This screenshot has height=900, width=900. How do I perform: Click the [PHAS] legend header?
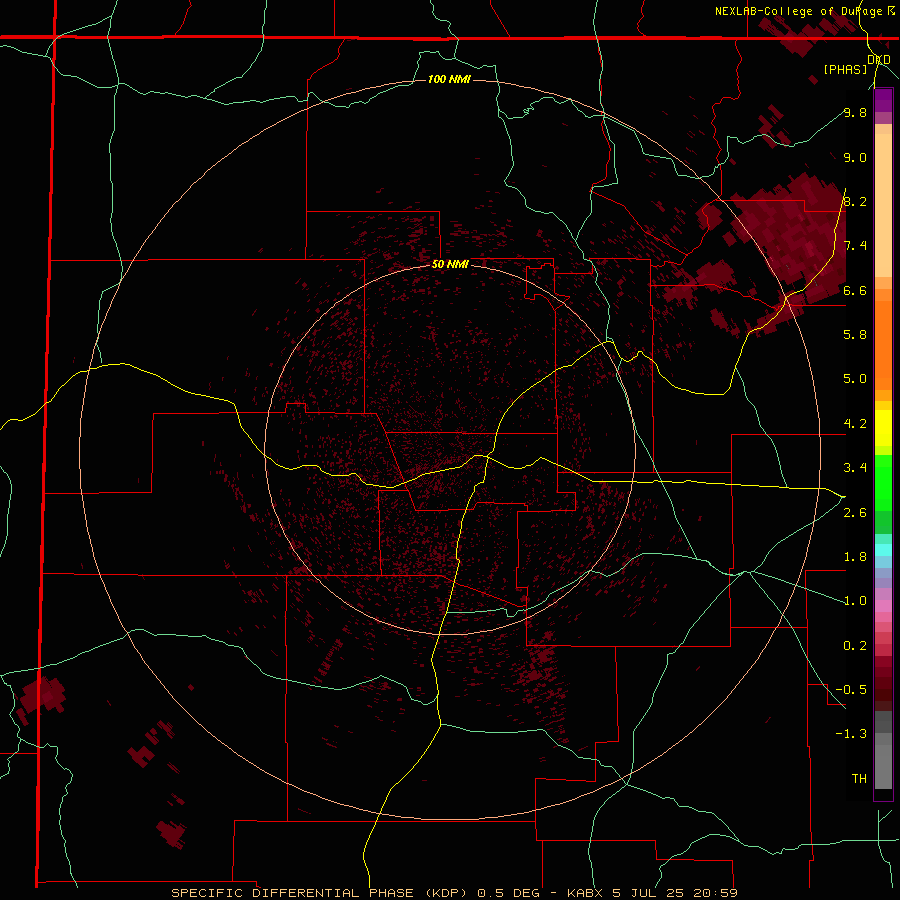point(845,69)
